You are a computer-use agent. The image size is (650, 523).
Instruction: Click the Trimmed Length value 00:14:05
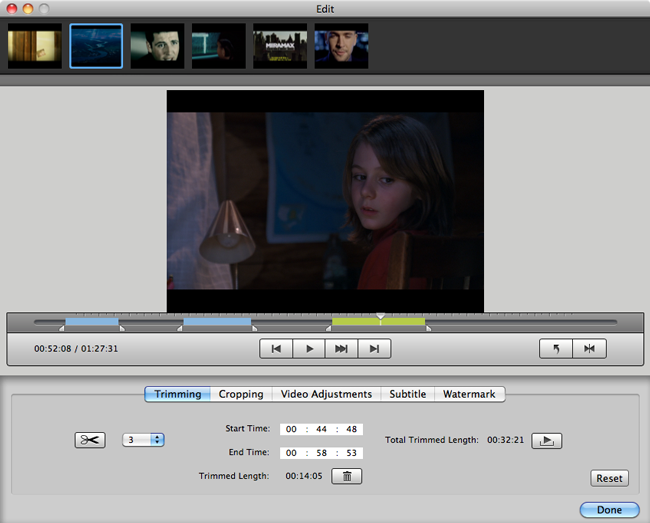pyautogui.click(x=304, y=476)
